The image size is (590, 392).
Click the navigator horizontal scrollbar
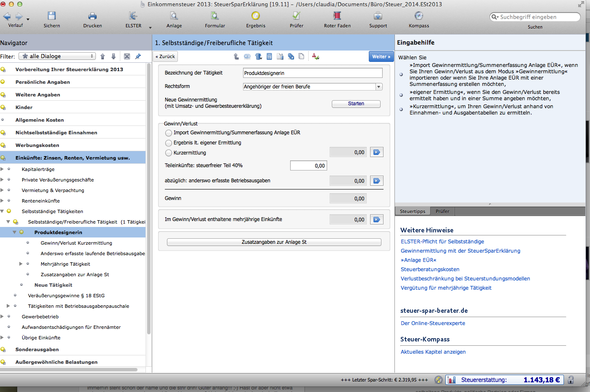(x=68, y=369)
